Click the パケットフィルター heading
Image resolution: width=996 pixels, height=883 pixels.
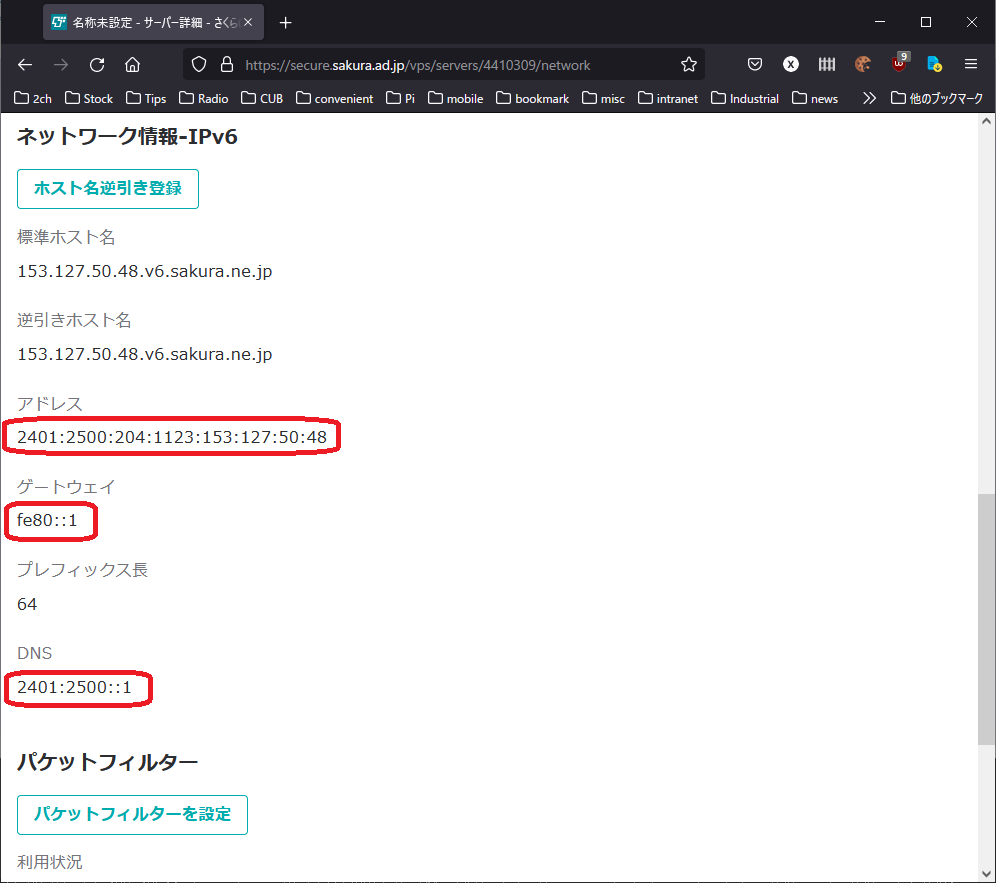pyautogui.click(x=107, y=762)
